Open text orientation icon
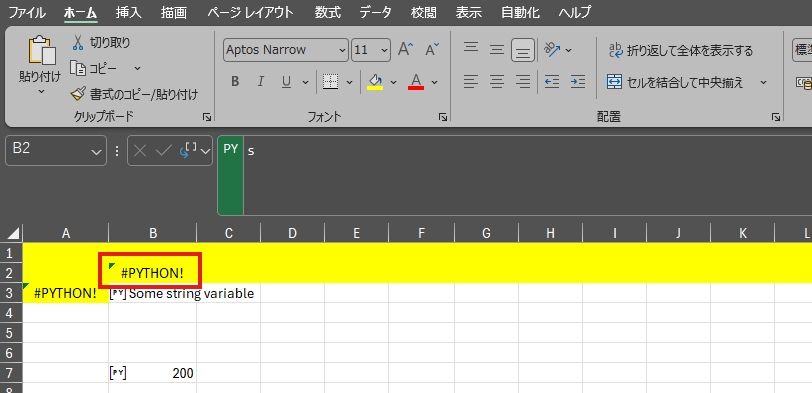 tap(553, 50)
